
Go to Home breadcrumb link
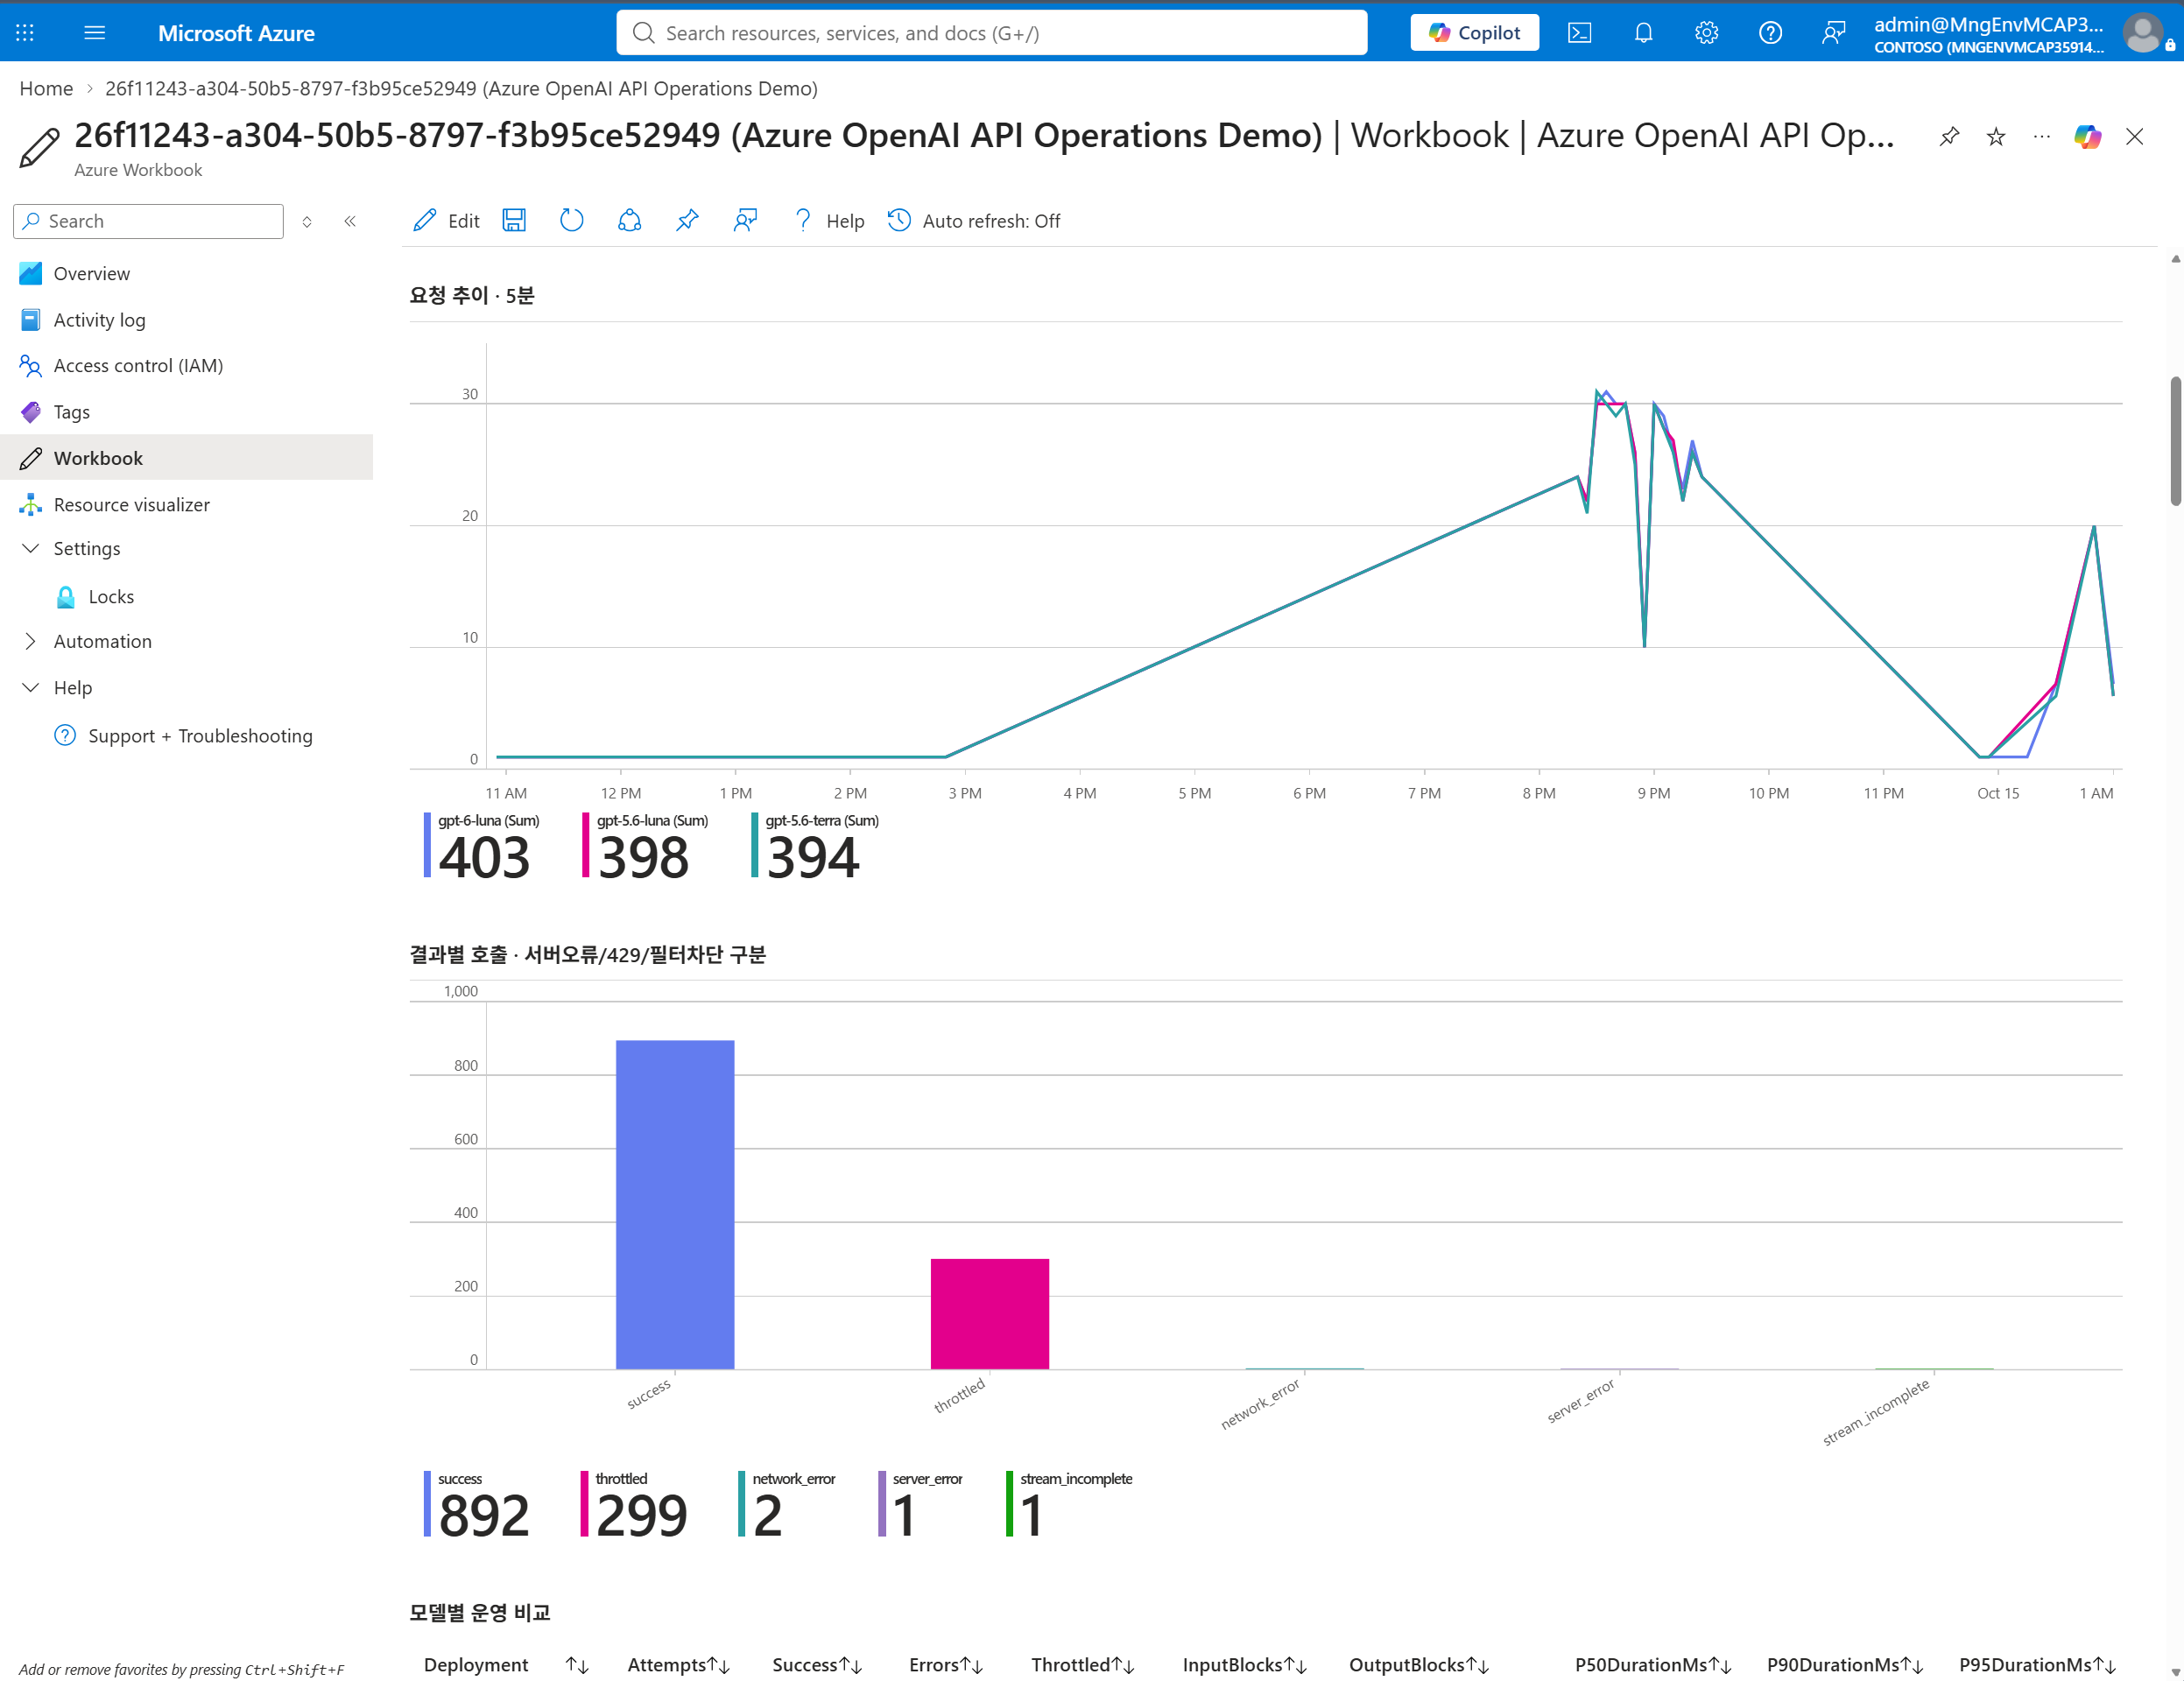coord(46,89)
